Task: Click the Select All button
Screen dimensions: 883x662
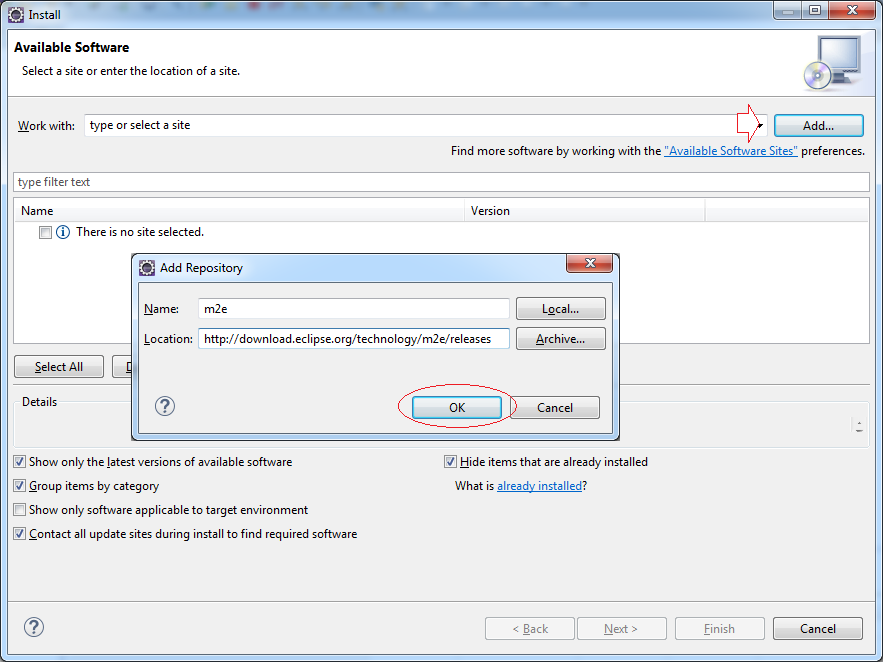Action: pyautogui.click(x=59, y=367)
